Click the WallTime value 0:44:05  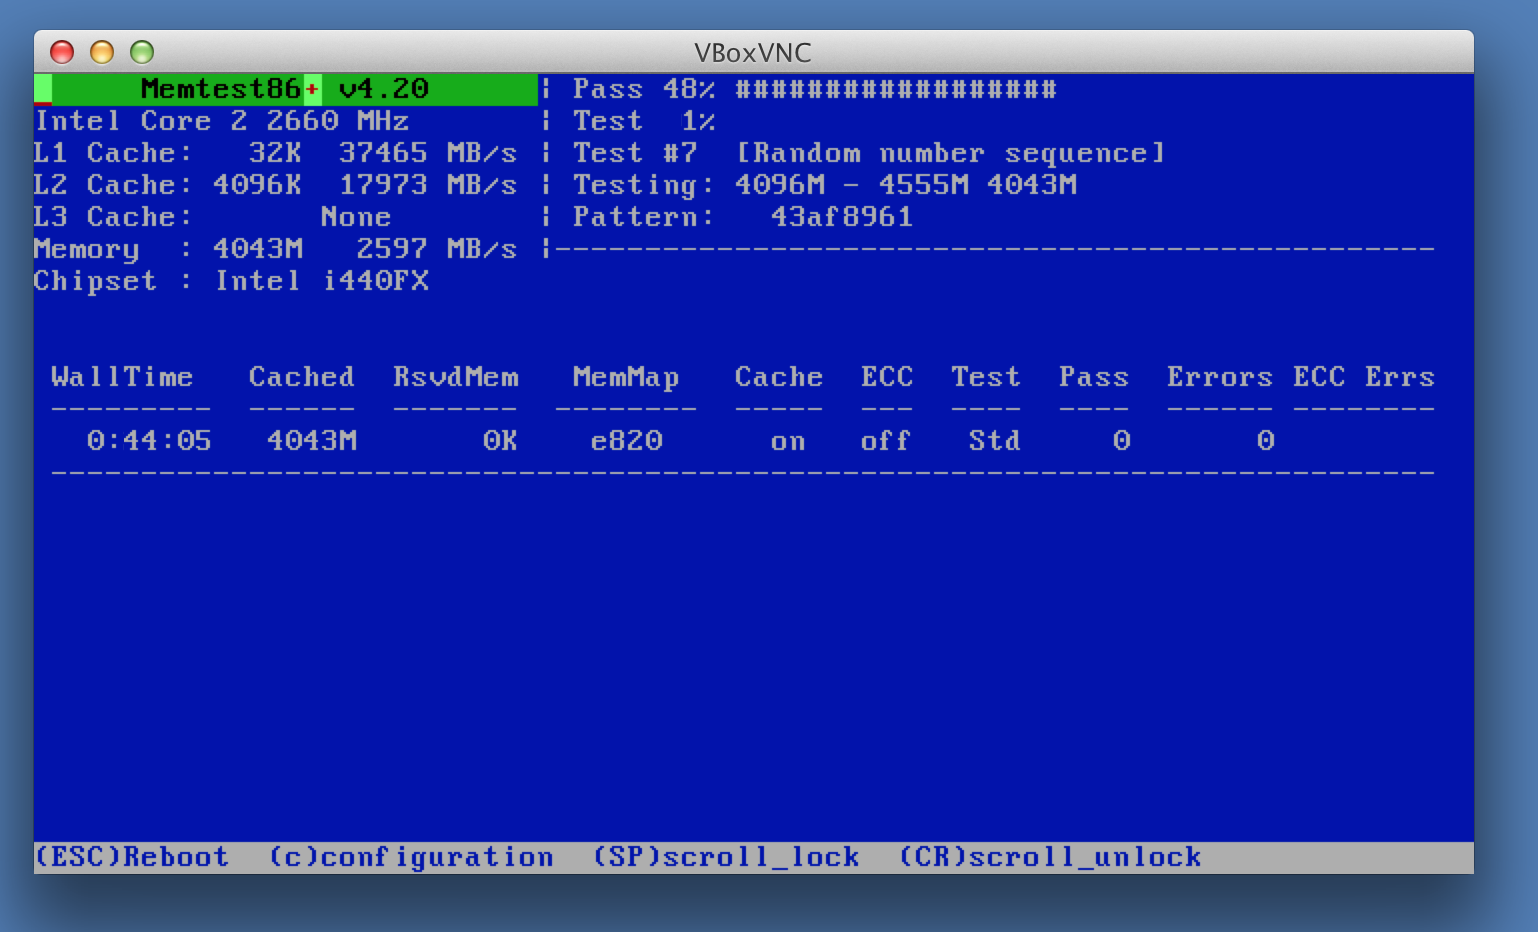[x=149, y=441]
